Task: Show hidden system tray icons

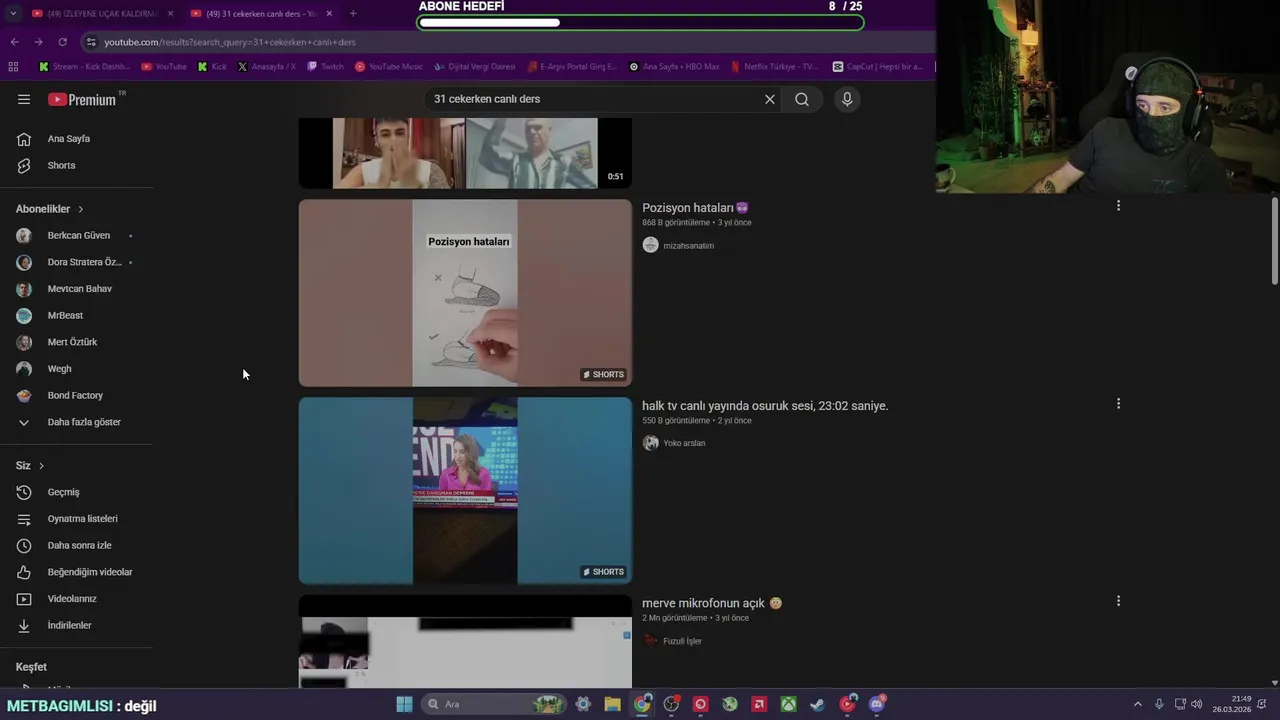Action: click(x=1137, y=704)
